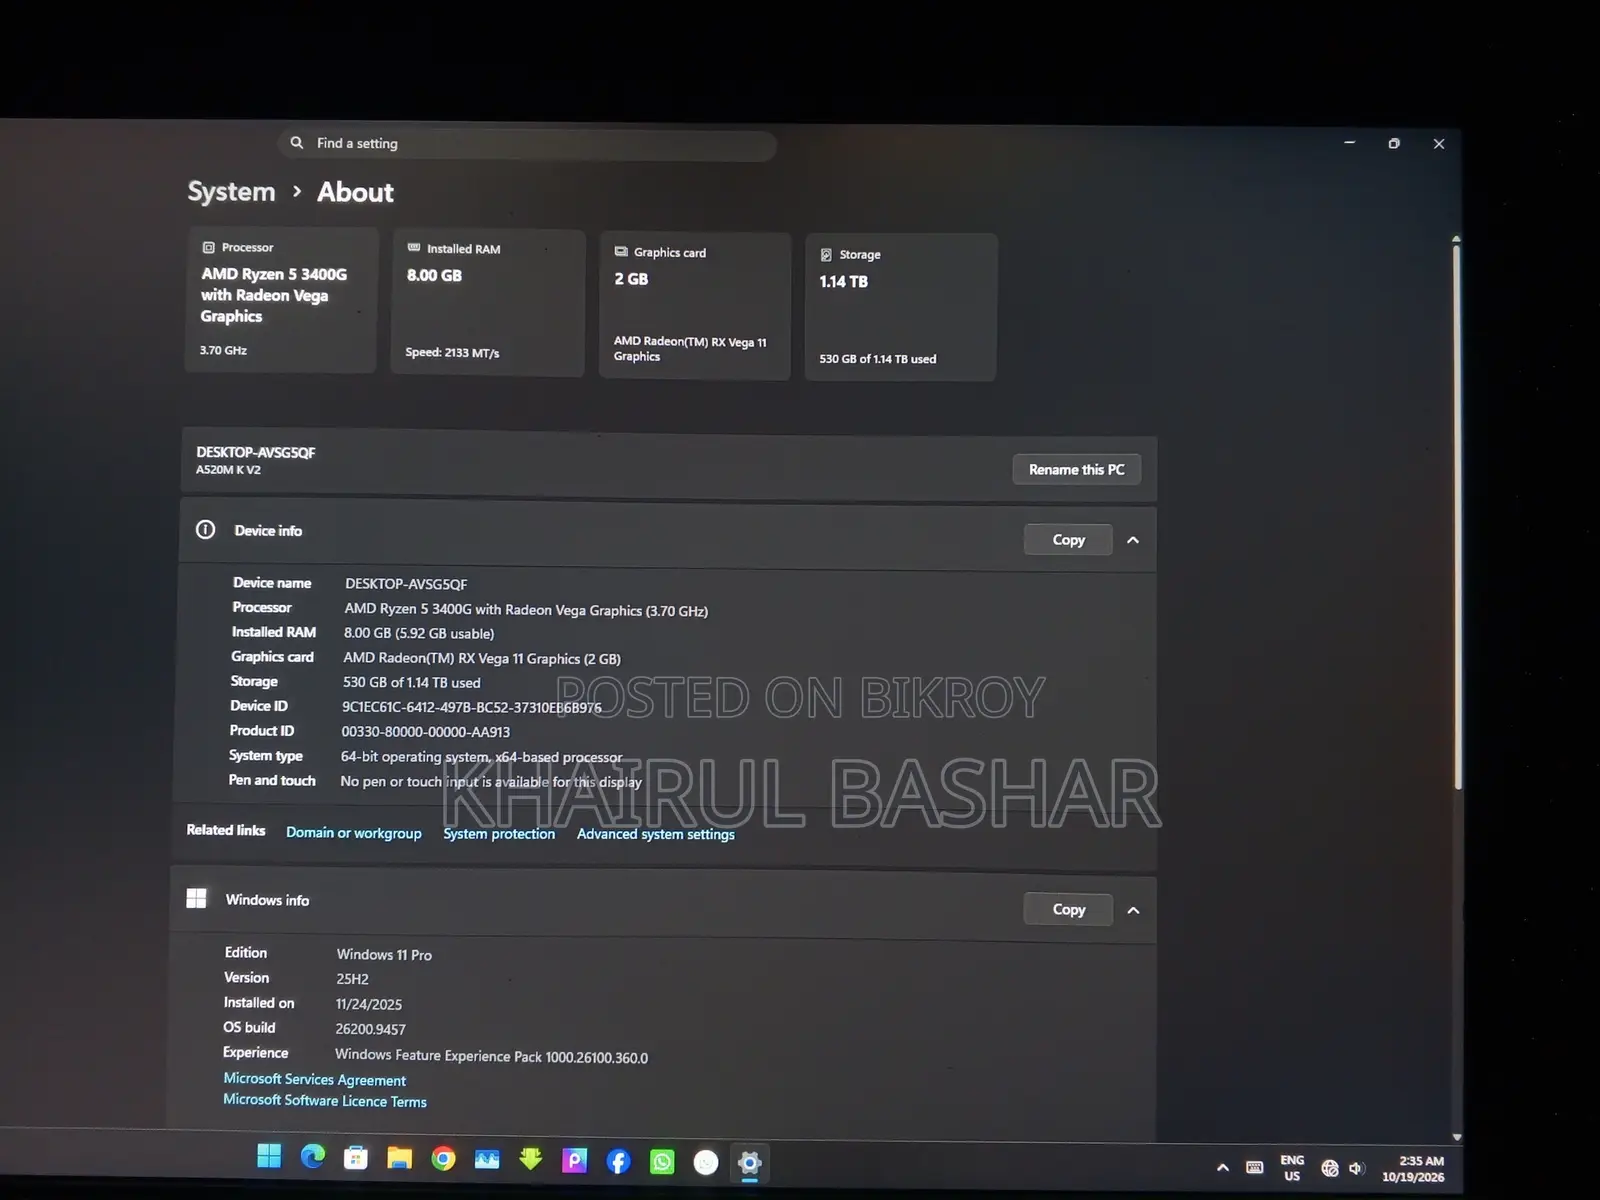The height and width of the screenshot is (1200, 1600).
Task: Open the clock and date flyout
Action: pyautogui.click(x=1414, y=1169)
